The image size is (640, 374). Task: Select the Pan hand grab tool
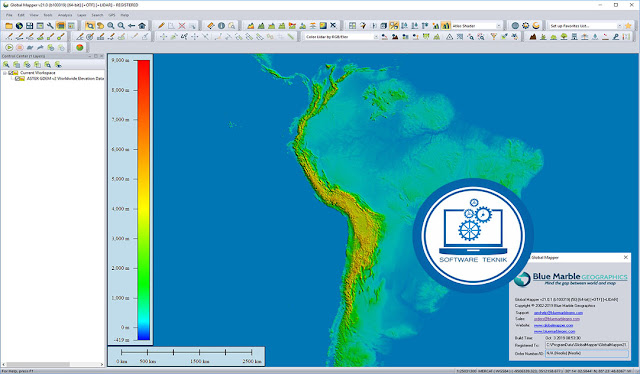click(x=100, y=26)
